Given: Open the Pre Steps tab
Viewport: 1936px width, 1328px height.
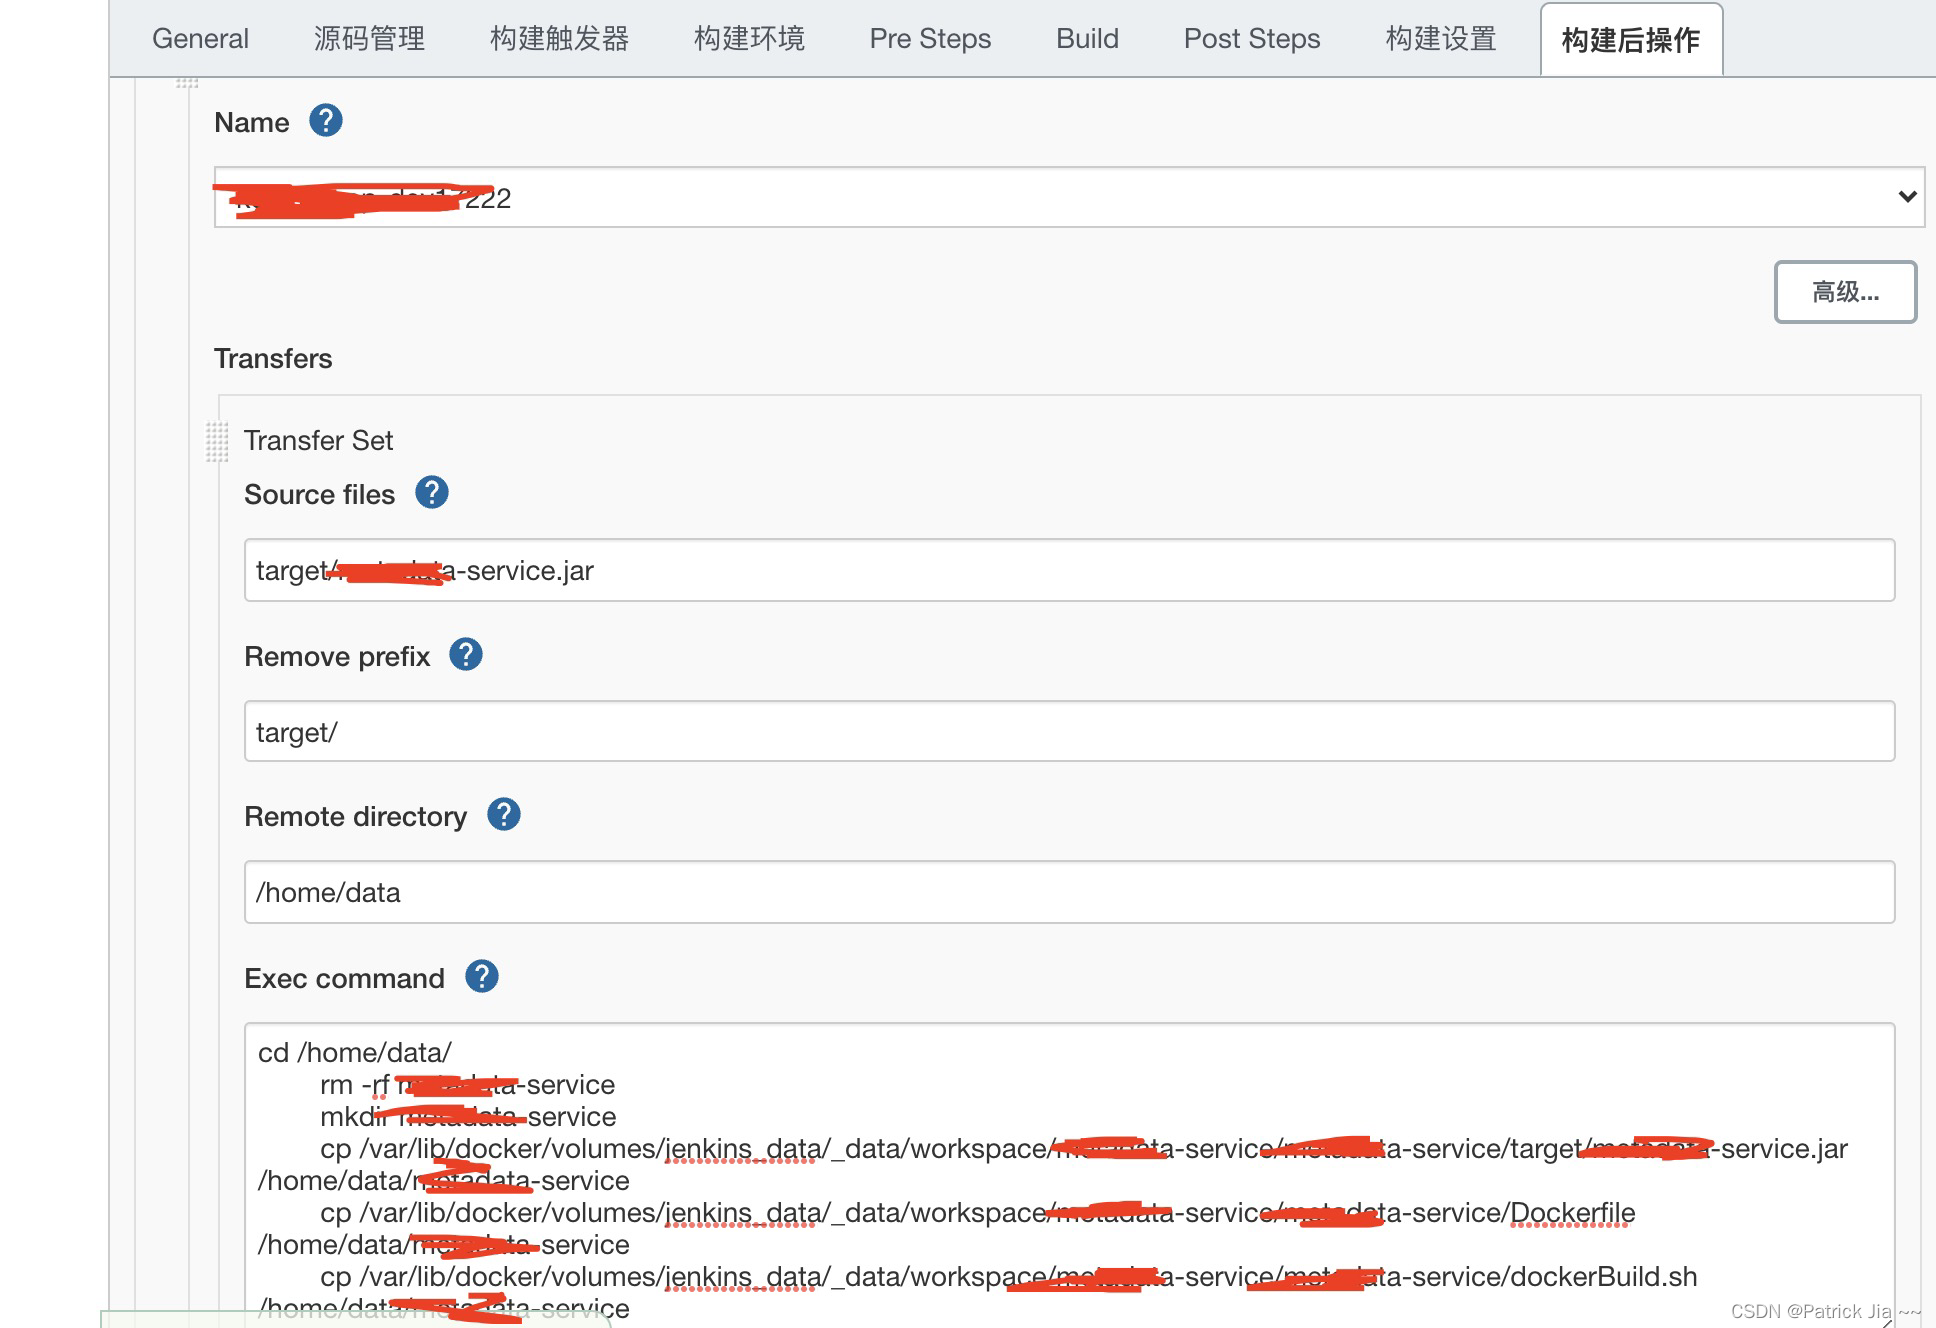Looking at the screenshot, I should (x=930, y=39).
